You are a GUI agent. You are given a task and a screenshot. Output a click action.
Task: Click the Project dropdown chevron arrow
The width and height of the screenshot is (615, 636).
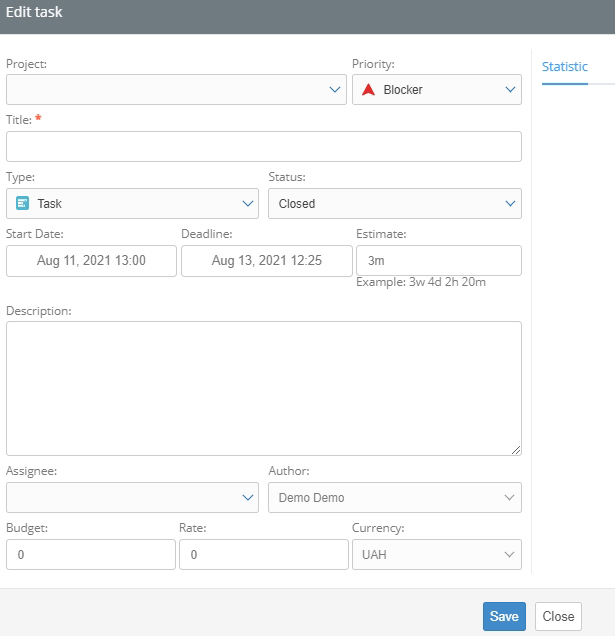click(x=335, y=89)
